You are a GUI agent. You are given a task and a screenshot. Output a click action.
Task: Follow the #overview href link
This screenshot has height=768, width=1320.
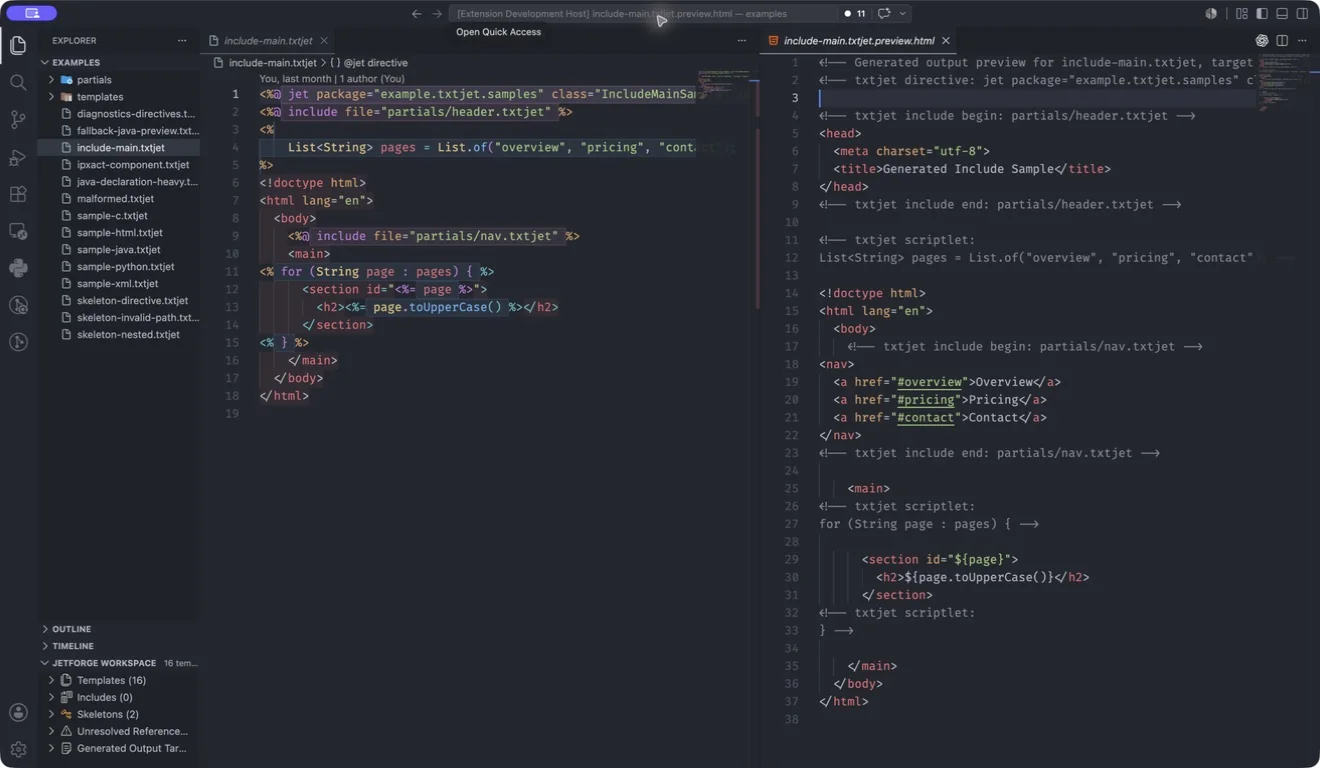[x=930, y=382]
